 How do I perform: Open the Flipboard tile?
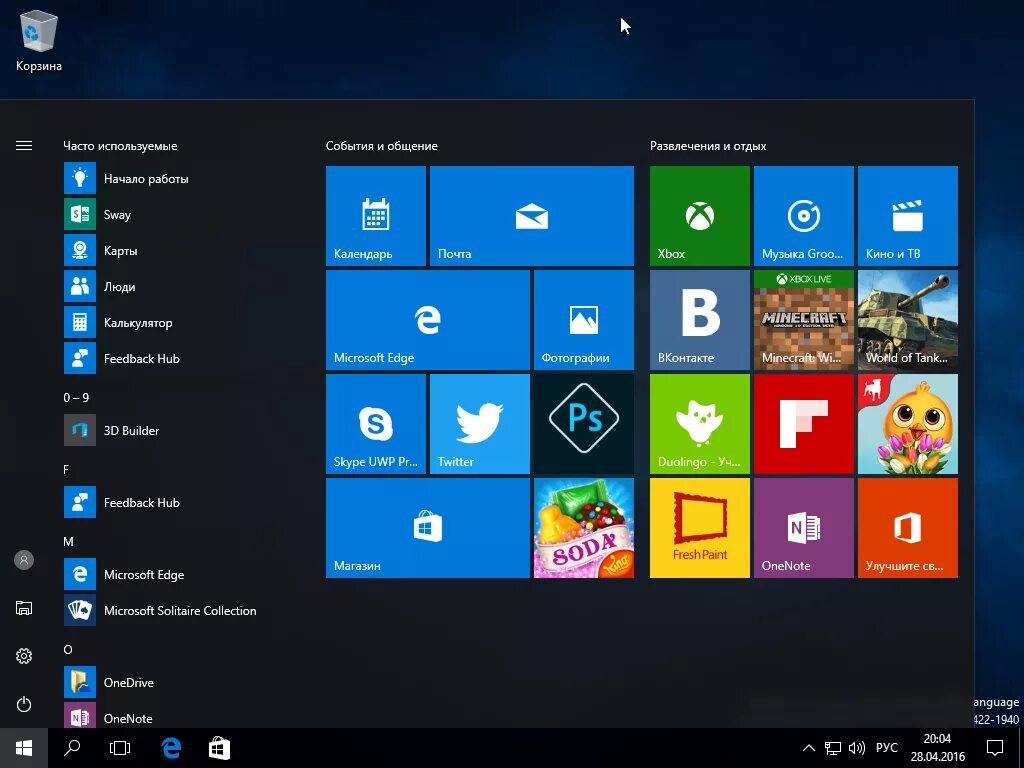[804, 424]
